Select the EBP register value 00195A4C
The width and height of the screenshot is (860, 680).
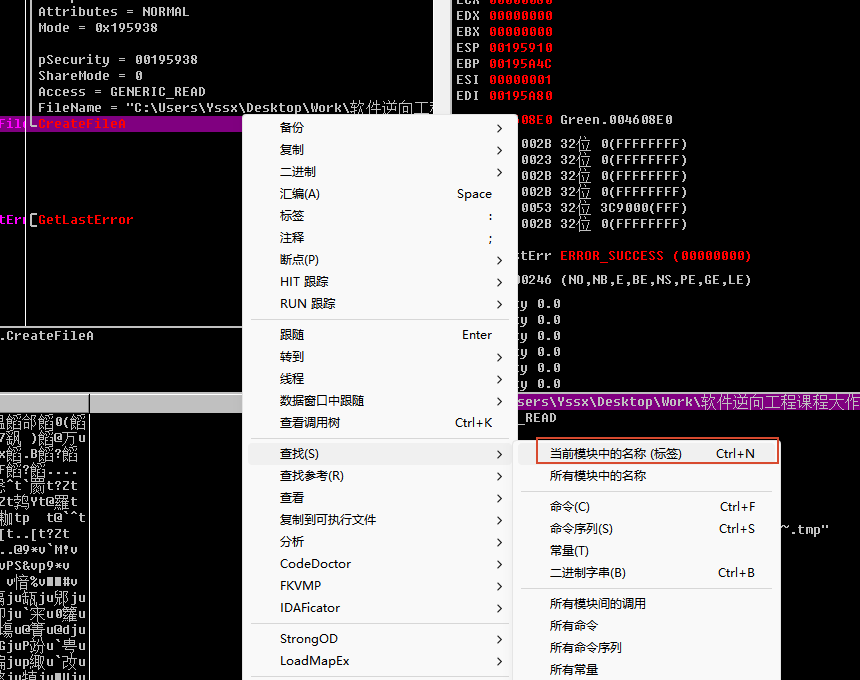(x=520, y=64)
